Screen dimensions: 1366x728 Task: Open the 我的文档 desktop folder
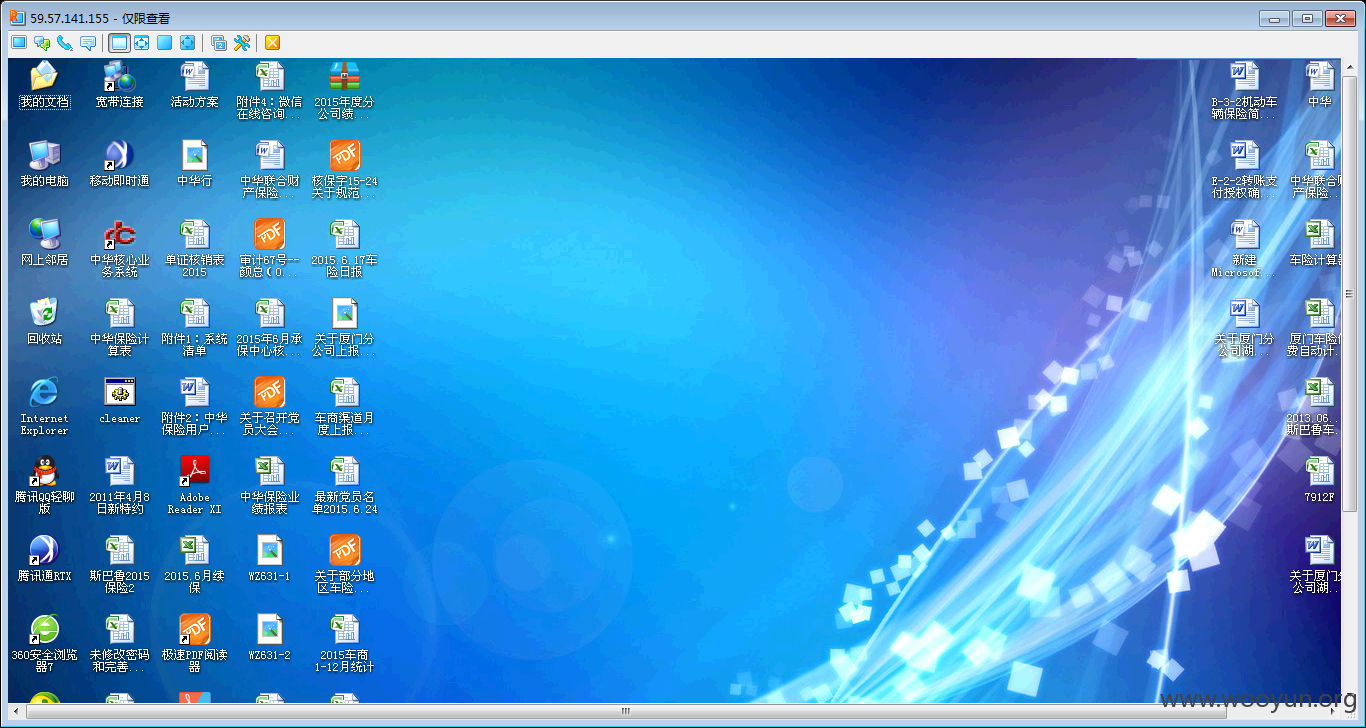coord(44,85)
